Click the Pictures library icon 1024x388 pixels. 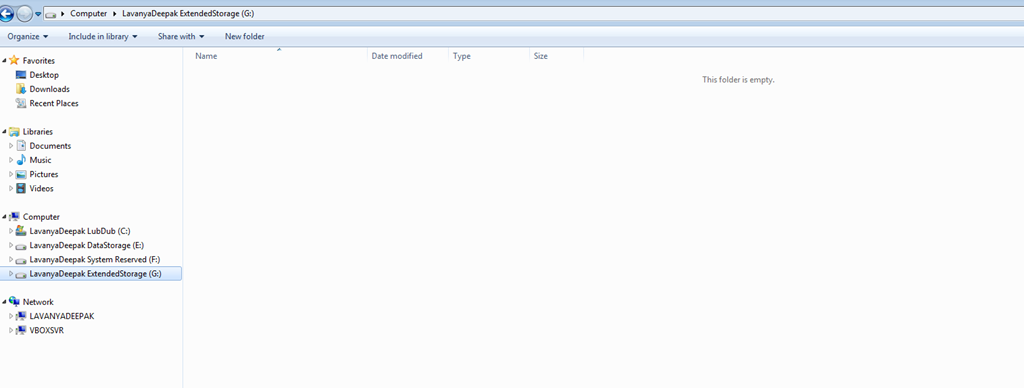(21, 174)
